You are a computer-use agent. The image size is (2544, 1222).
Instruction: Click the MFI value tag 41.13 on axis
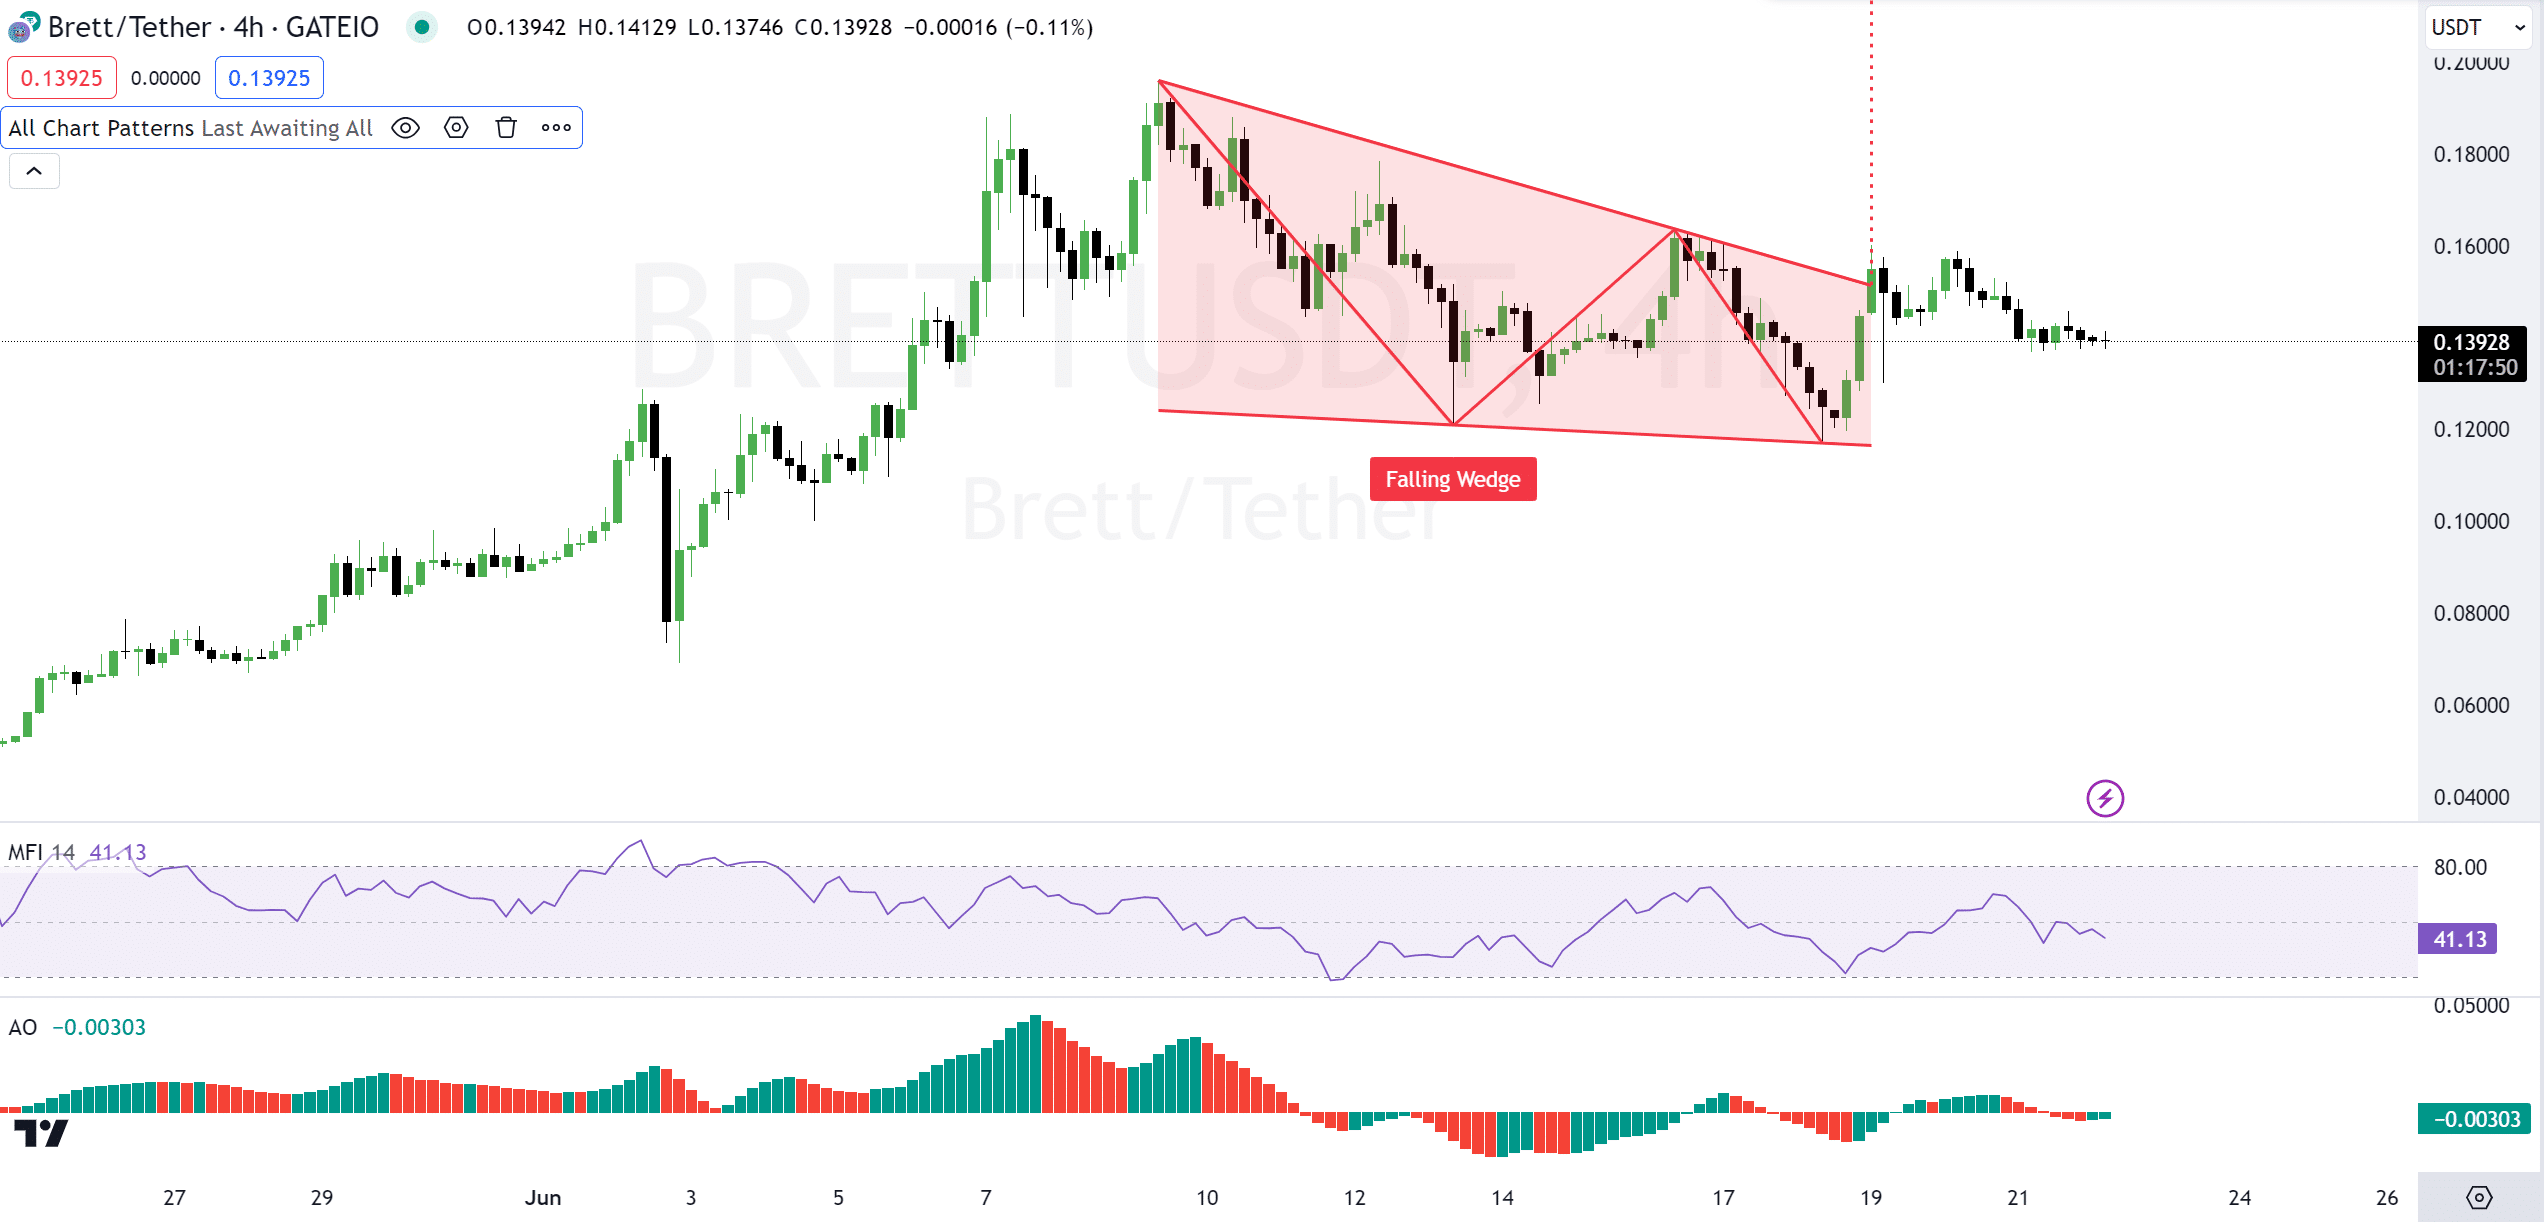pyautogui.click(x=2458, y=939)
